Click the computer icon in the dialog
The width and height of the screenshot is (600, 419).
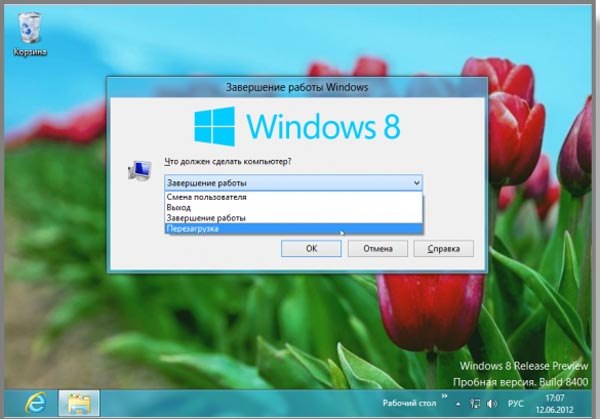tap(140, 170)
